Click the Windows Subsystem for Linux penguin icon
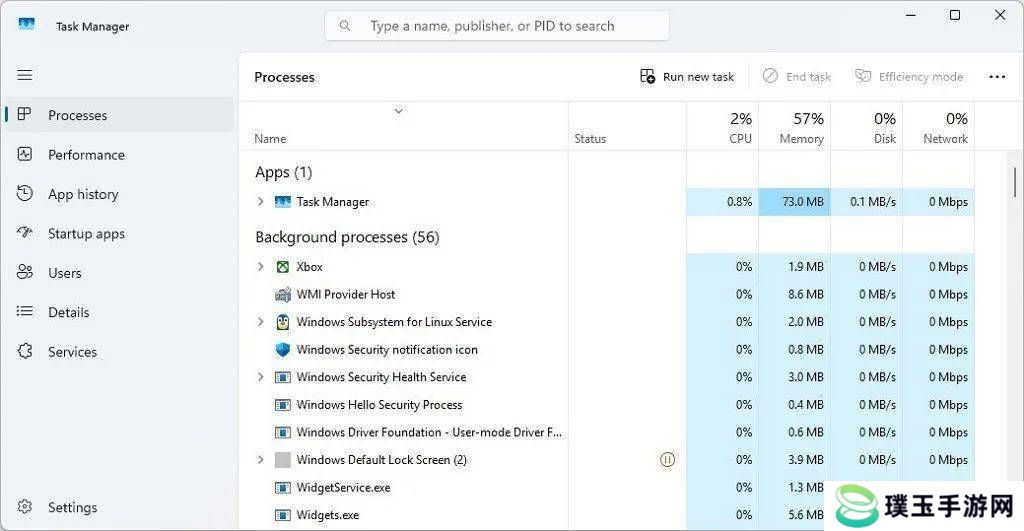Image resolution: width=1024 pixels, height=531 pixels. pyautogui.click(x=283, y=321)
